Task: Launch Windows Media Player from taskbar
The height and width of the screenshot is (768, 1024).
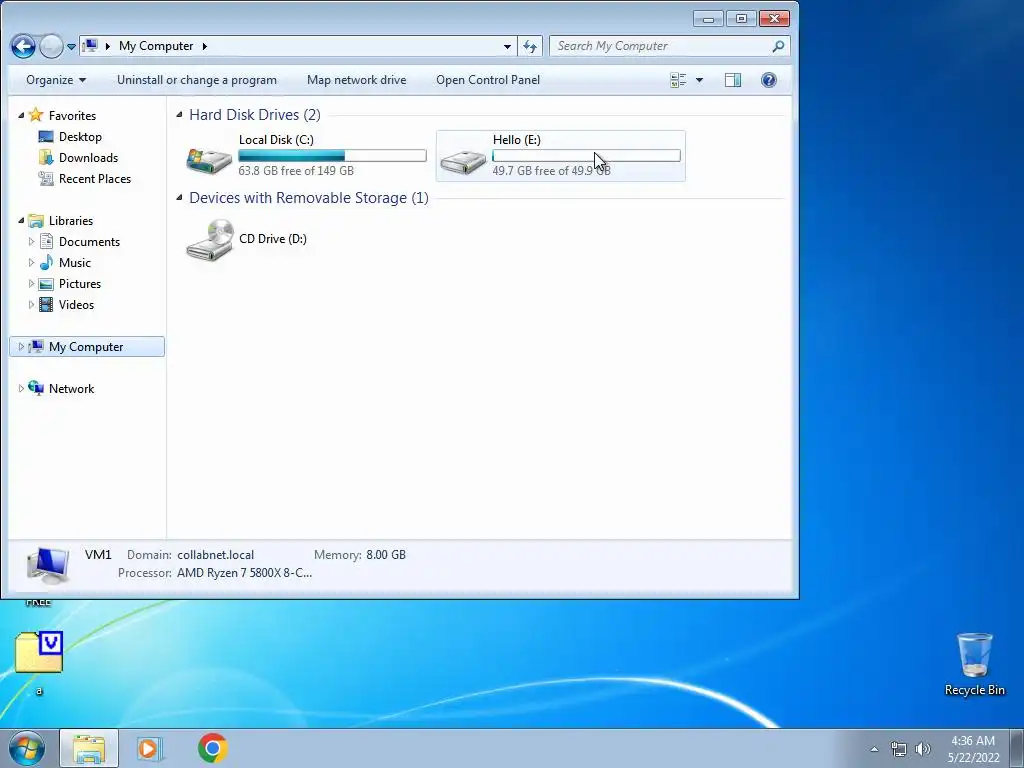Action: pos(150,748)
